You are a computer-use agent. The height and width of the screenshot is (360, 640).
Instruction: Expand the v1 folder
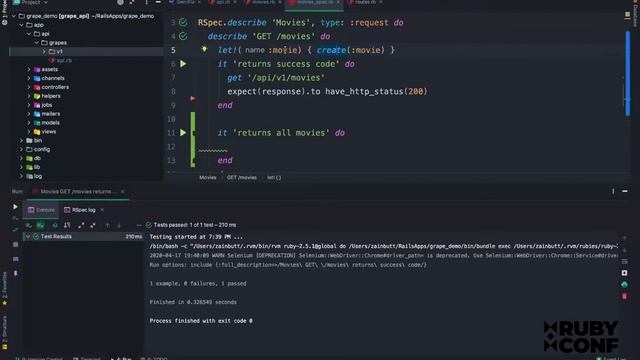[44, 52]
